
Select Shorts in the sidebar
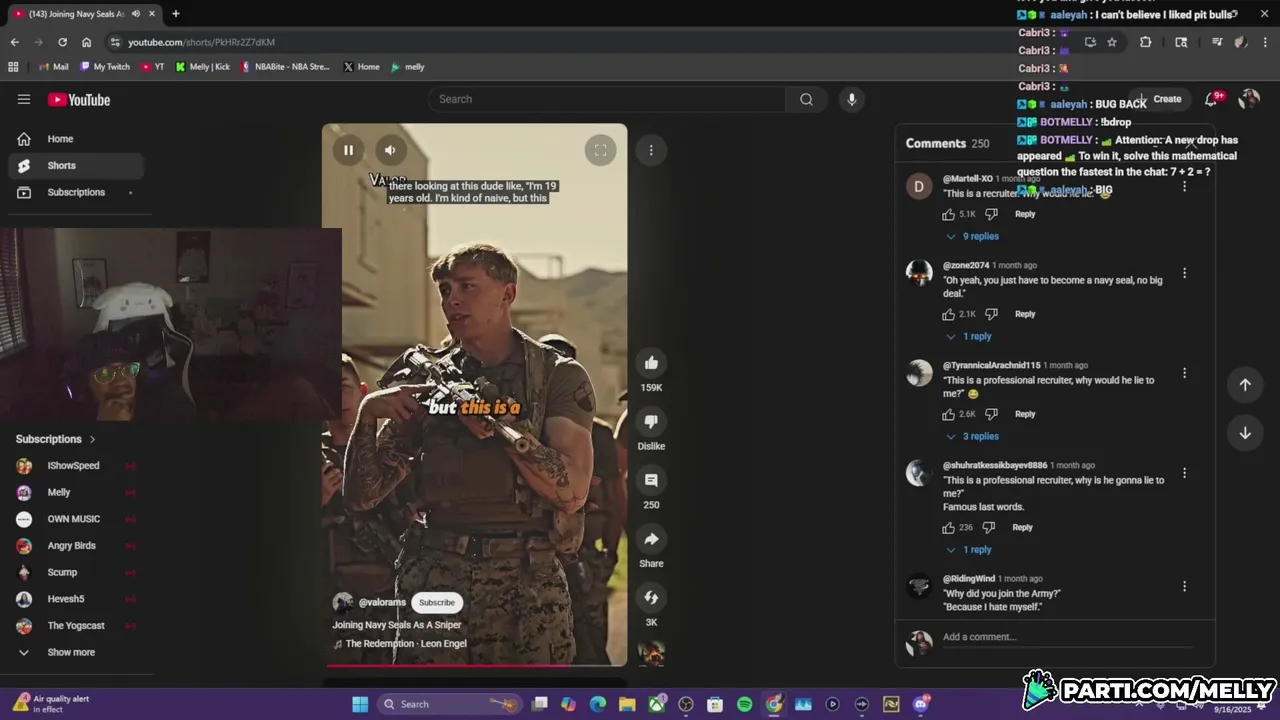[x=76, y=166]
